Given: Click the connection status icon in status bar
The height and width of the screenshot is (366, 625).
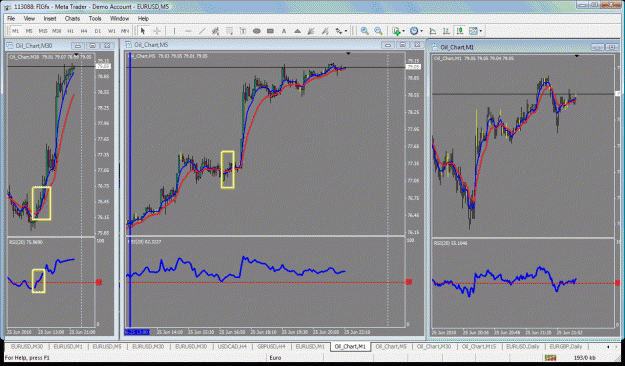Looking at the screenshot, I should 550,358.
